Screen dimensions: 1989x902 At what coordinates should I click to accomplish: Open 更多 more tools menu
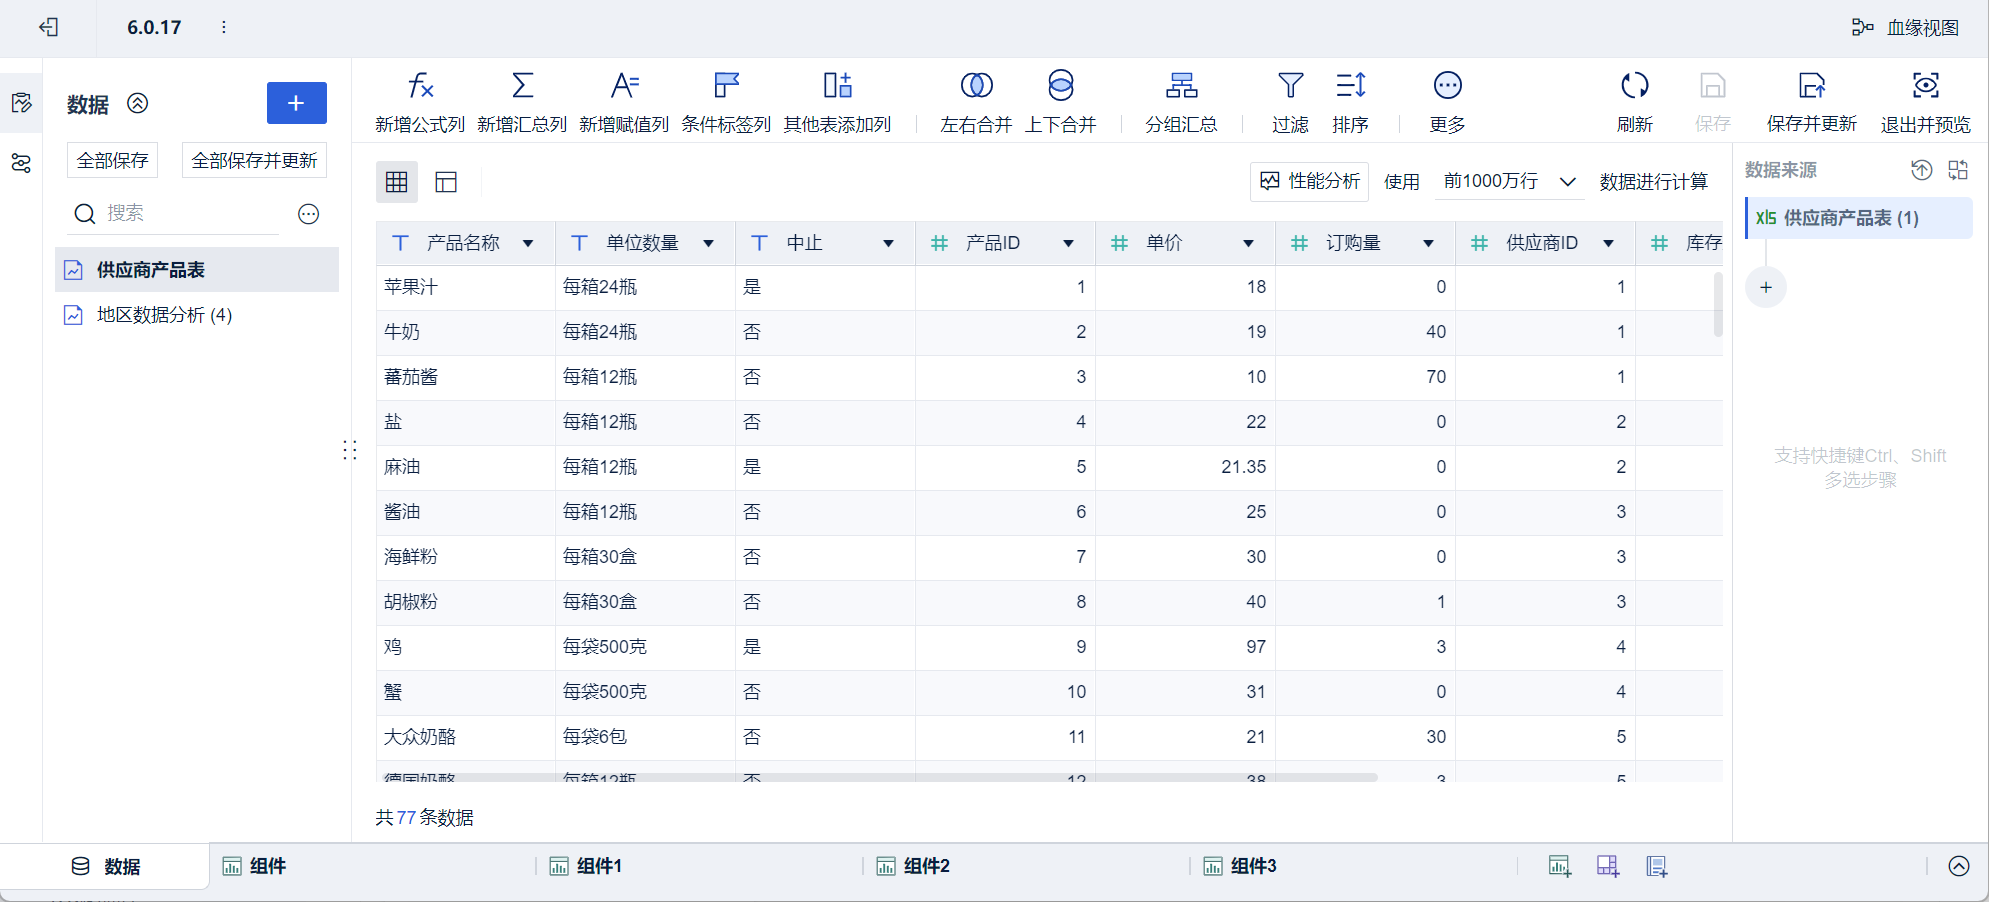click(x=1447, y=102)
